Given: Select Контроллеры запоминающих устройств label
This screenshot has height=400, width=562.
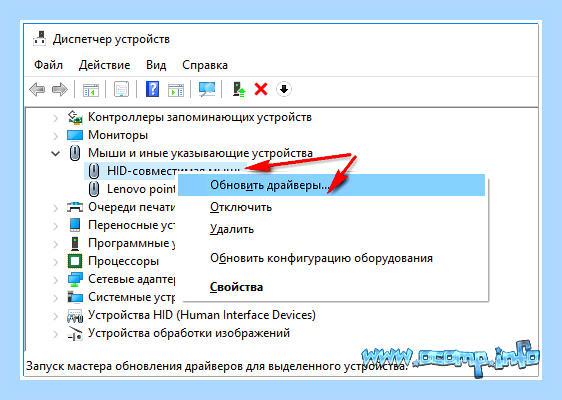Looking at the screenshot, I should 200,117.
